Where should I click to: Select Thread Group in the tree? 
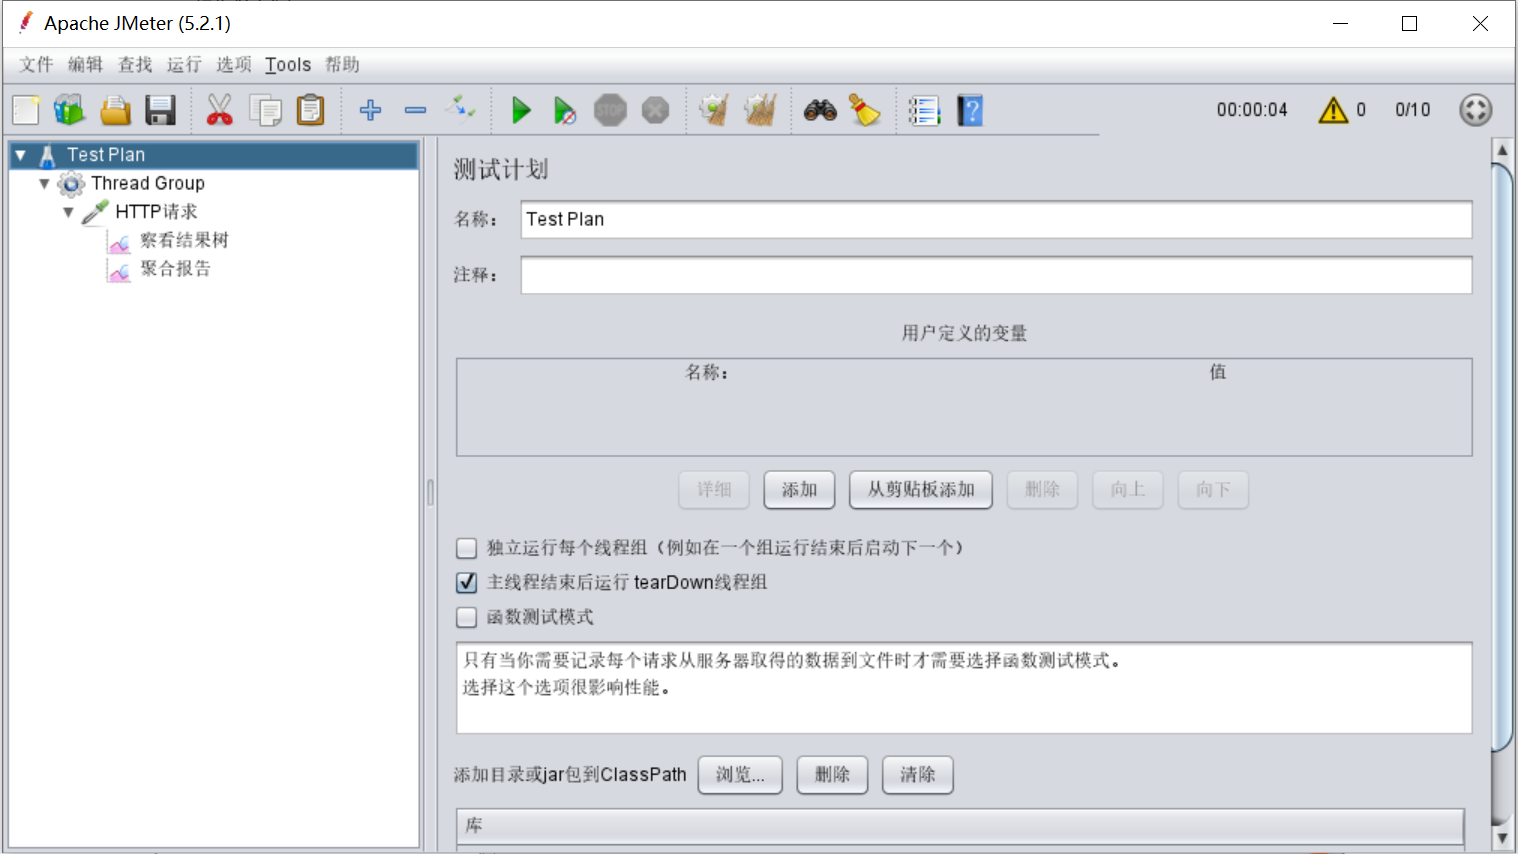(x=148, y=184)
